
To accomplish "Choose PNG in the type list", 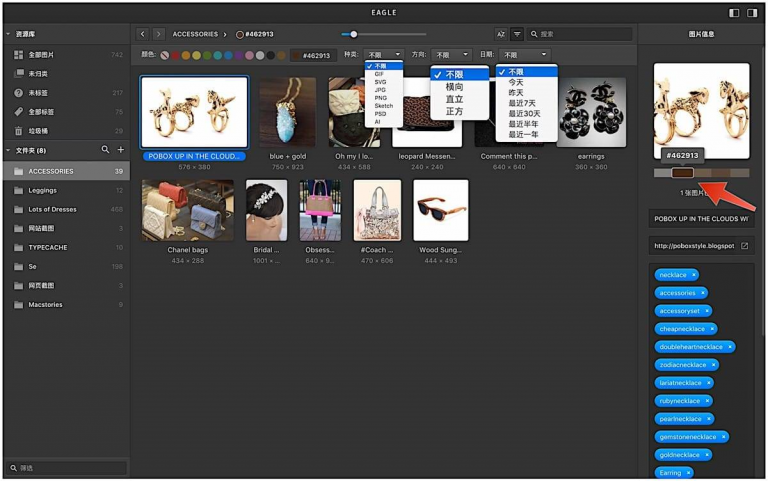I will click(x=381, y=98).
